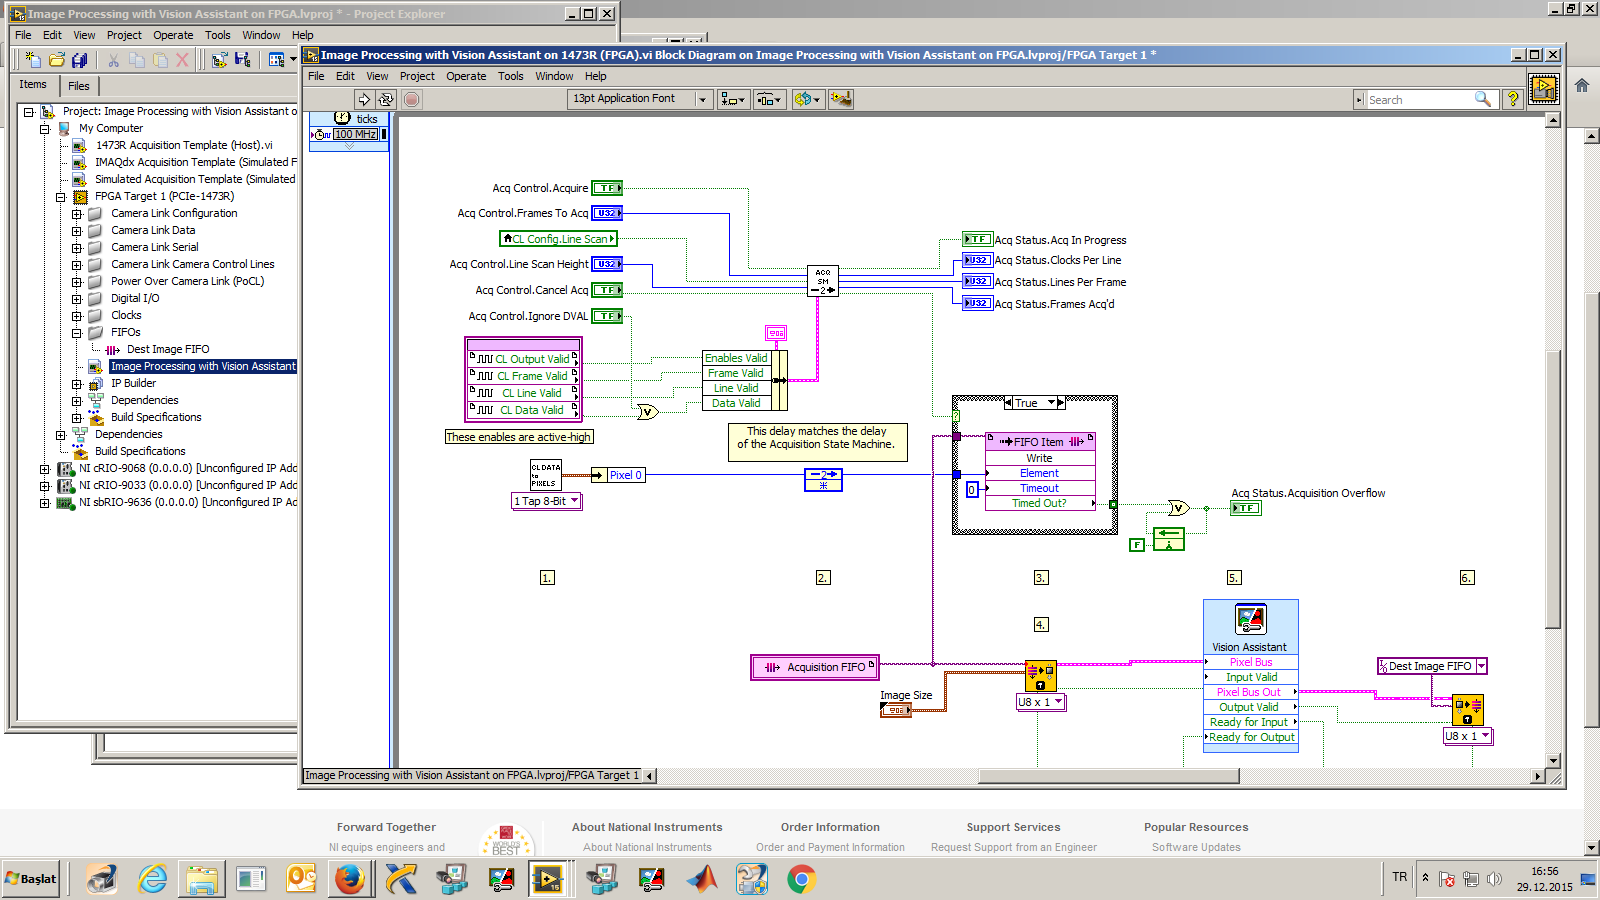Image resolution: width=1600 pixels, height=900 pixels.
Task: Open the Operate menu in block diagram window
Action: [466, 76]
